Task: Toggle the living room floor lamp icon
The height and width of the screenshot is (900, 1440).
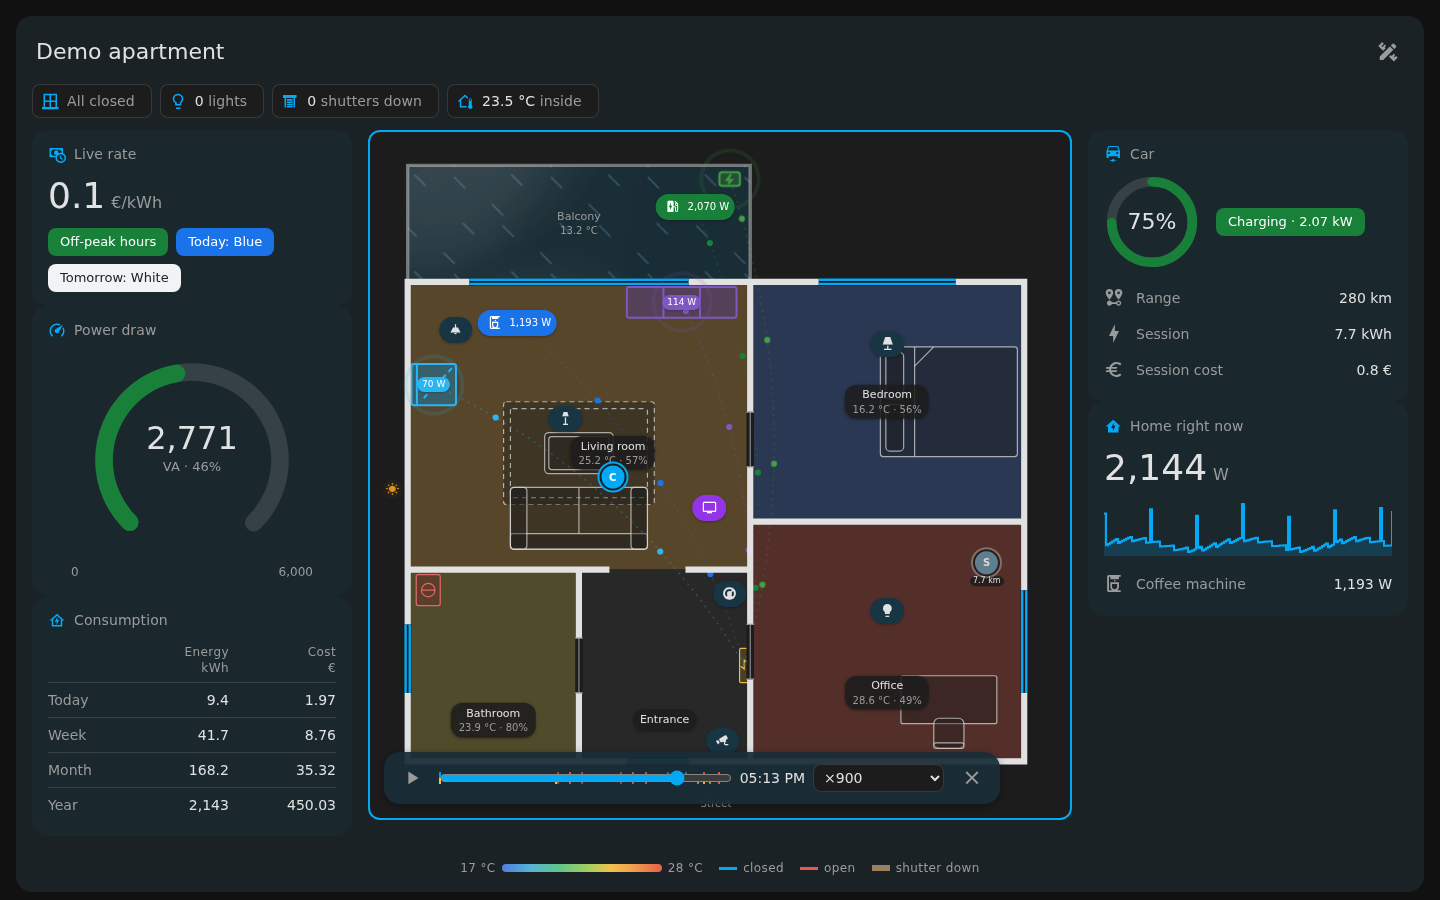Action: [x=565, y=419]
